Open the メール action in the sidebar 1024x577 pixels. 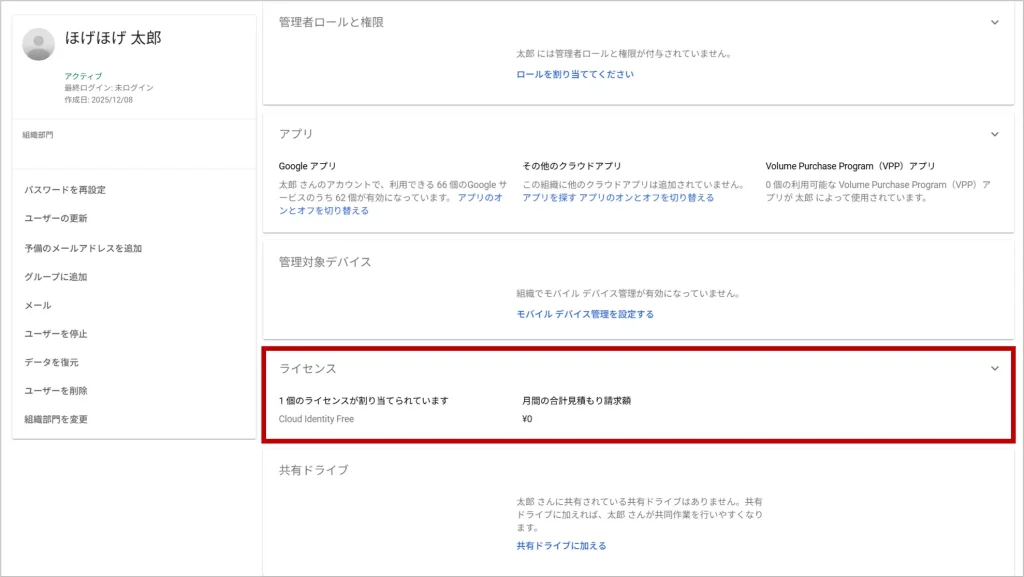tap(38, 305)
